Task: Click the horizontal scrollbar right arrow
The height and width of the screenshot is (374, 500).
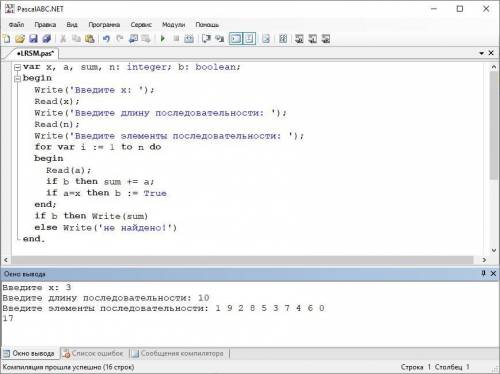Action: 484,260
